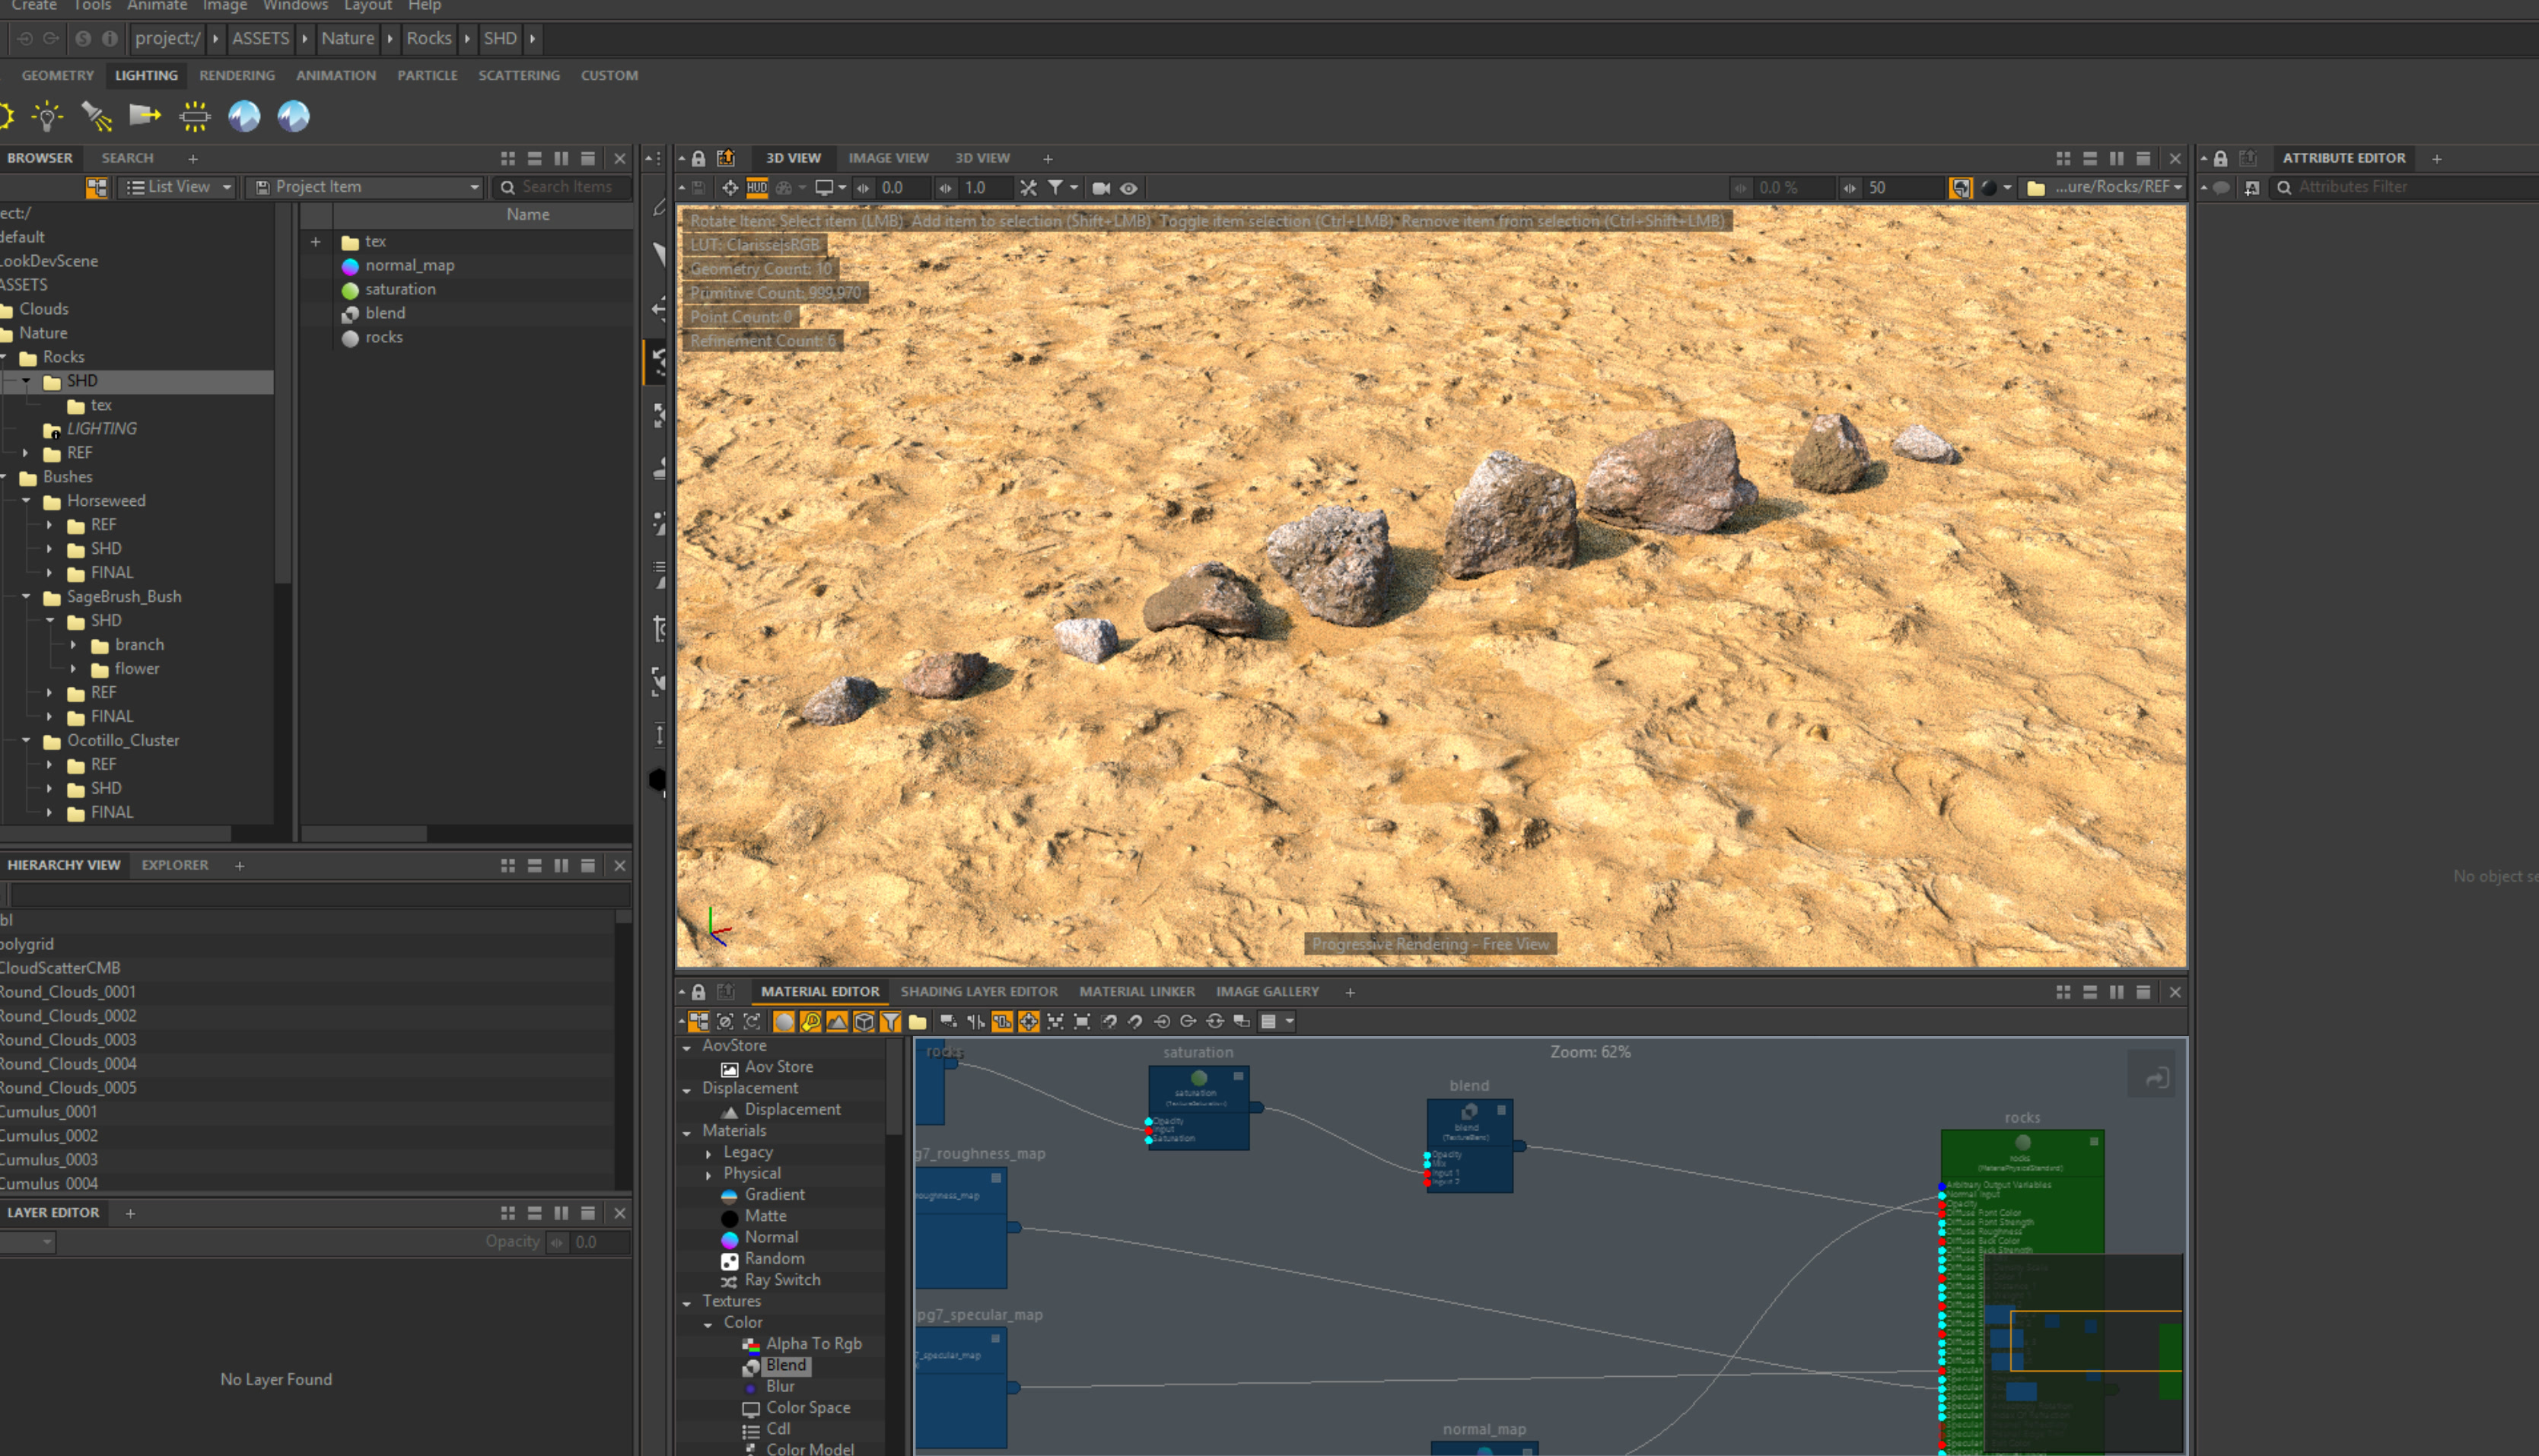The height and width of the screenshot is (1456, 2539).
Task: Click the vertical split icon in Layer Editor header
Action: coord(561,1213)
